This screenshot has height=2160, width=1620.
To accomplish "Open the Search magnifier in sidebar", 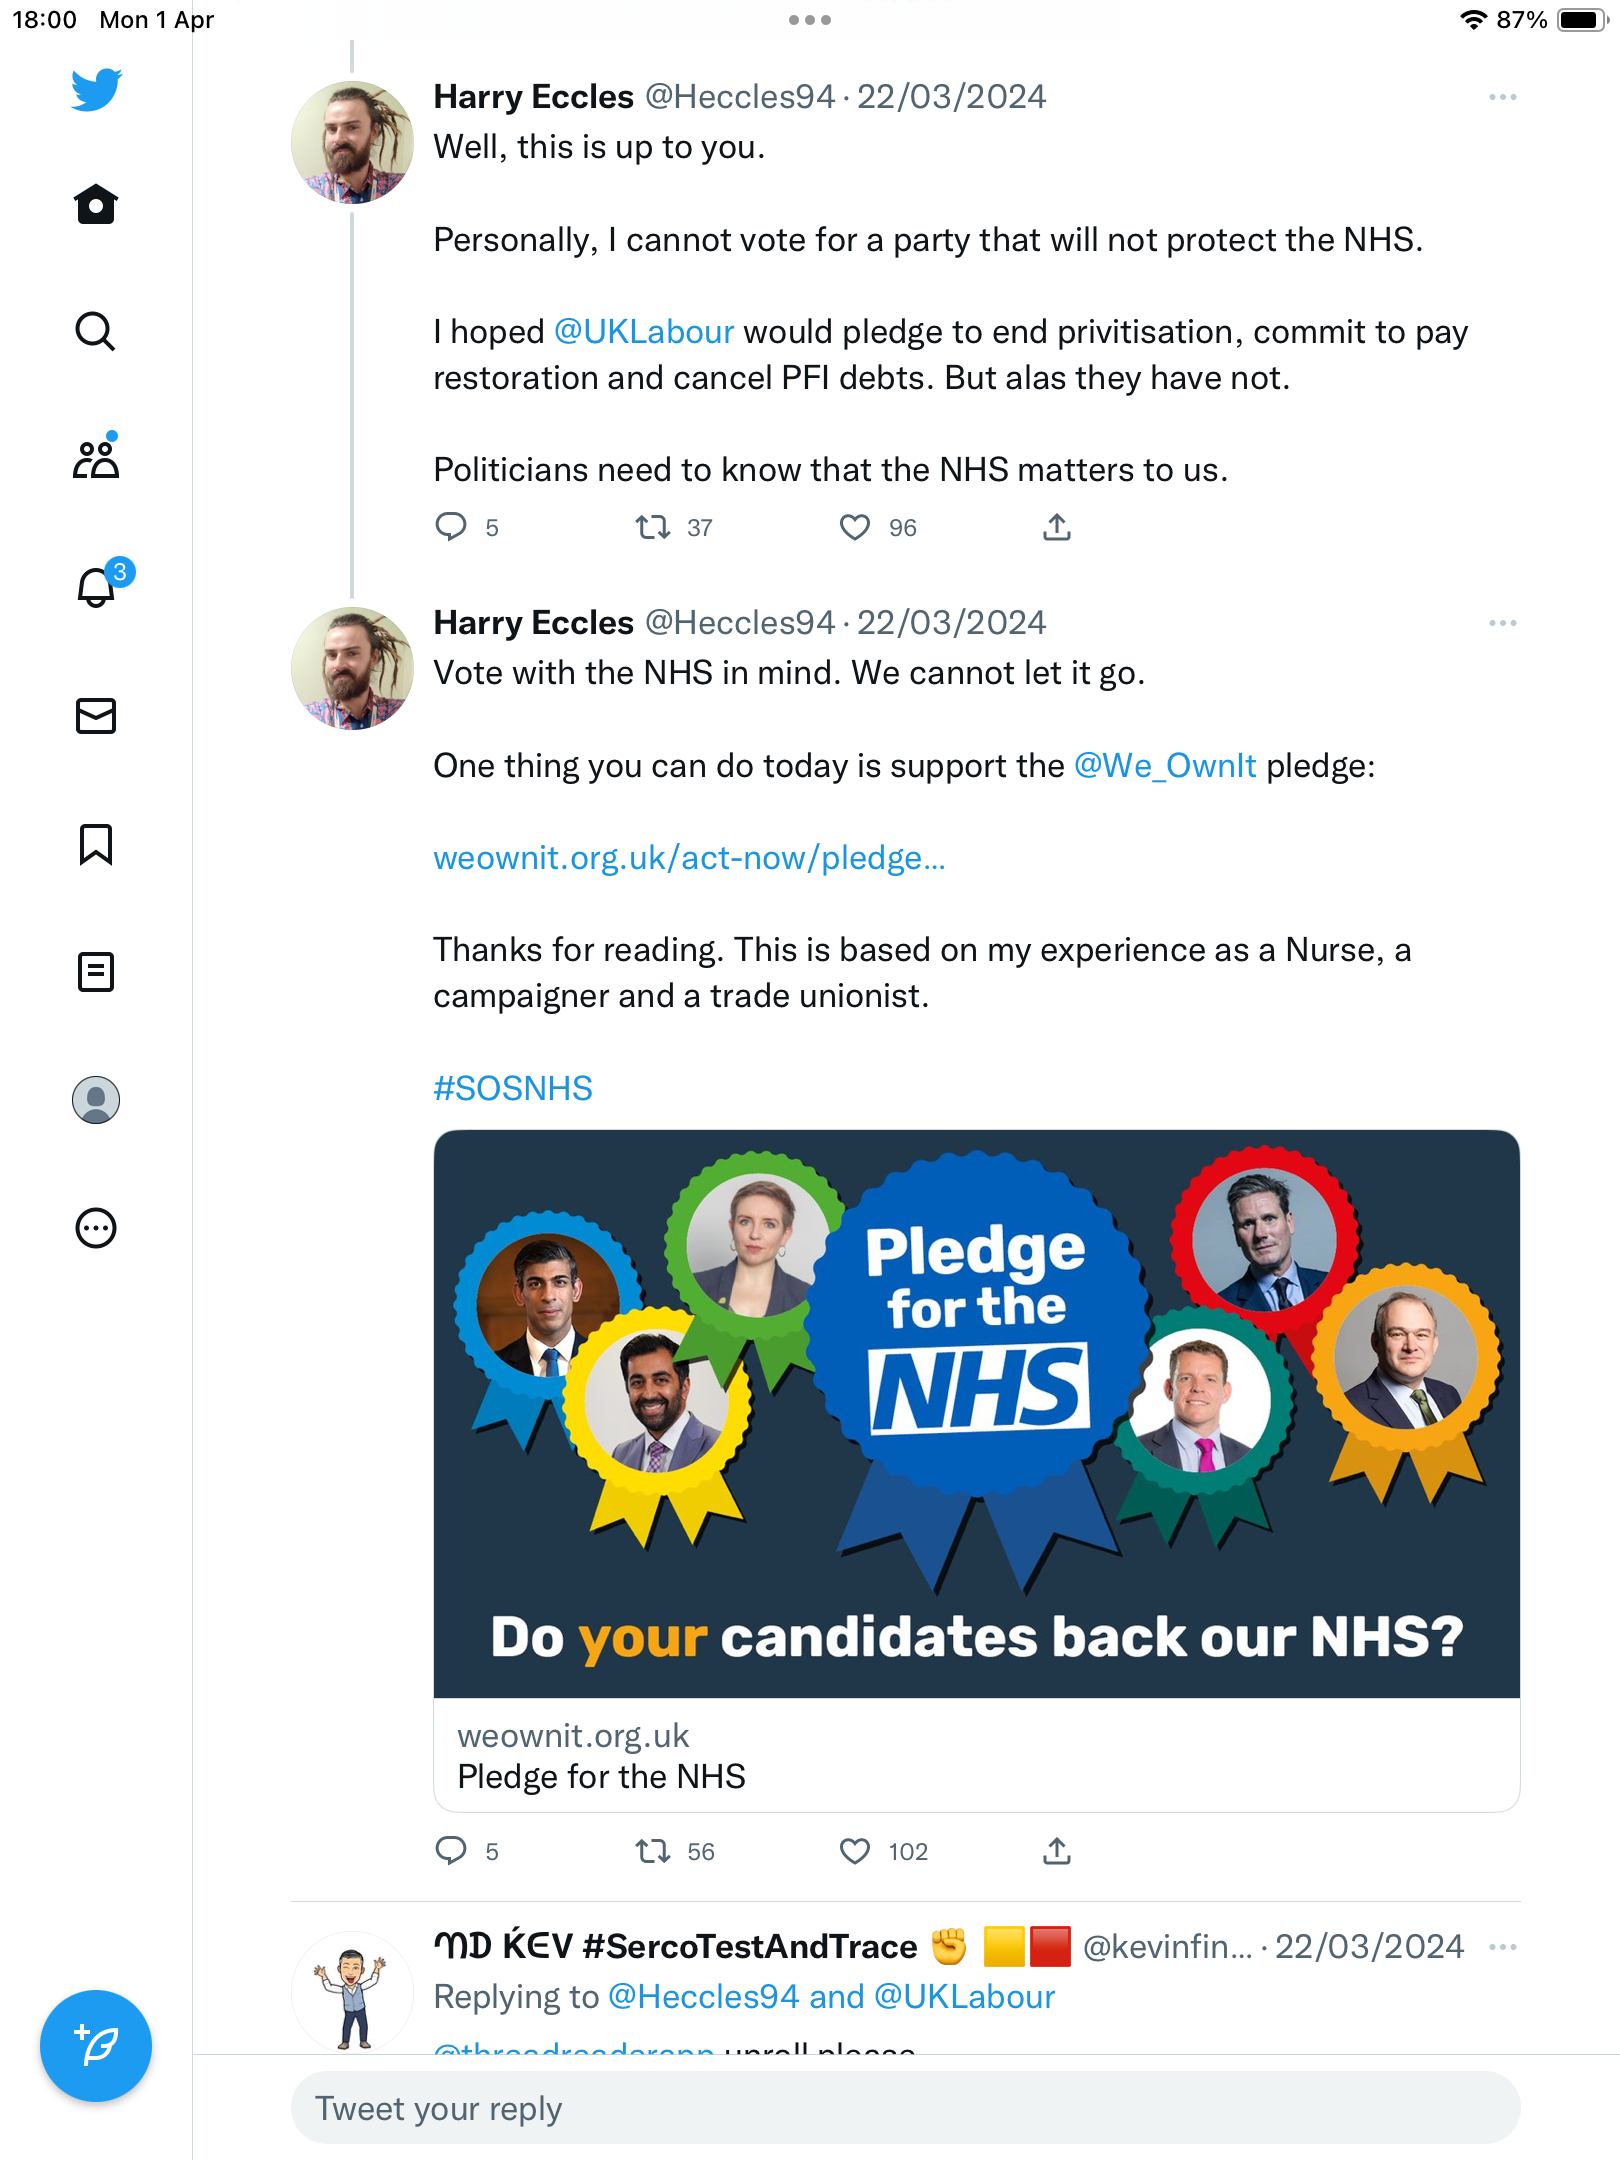I will pos(96,331).
